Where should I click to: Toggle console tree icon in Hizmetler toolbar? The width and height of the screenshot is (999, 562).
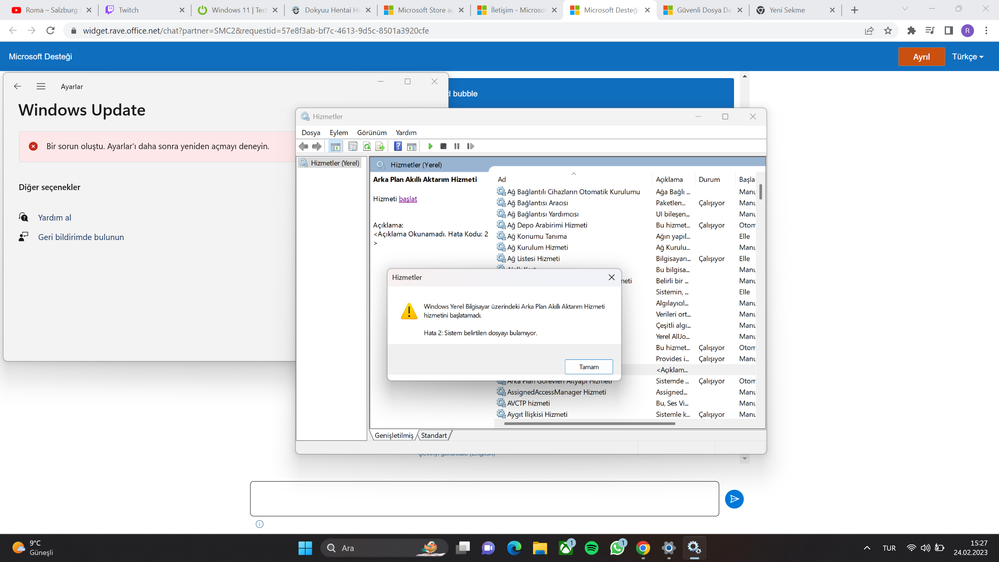click(x=336, y=147)
